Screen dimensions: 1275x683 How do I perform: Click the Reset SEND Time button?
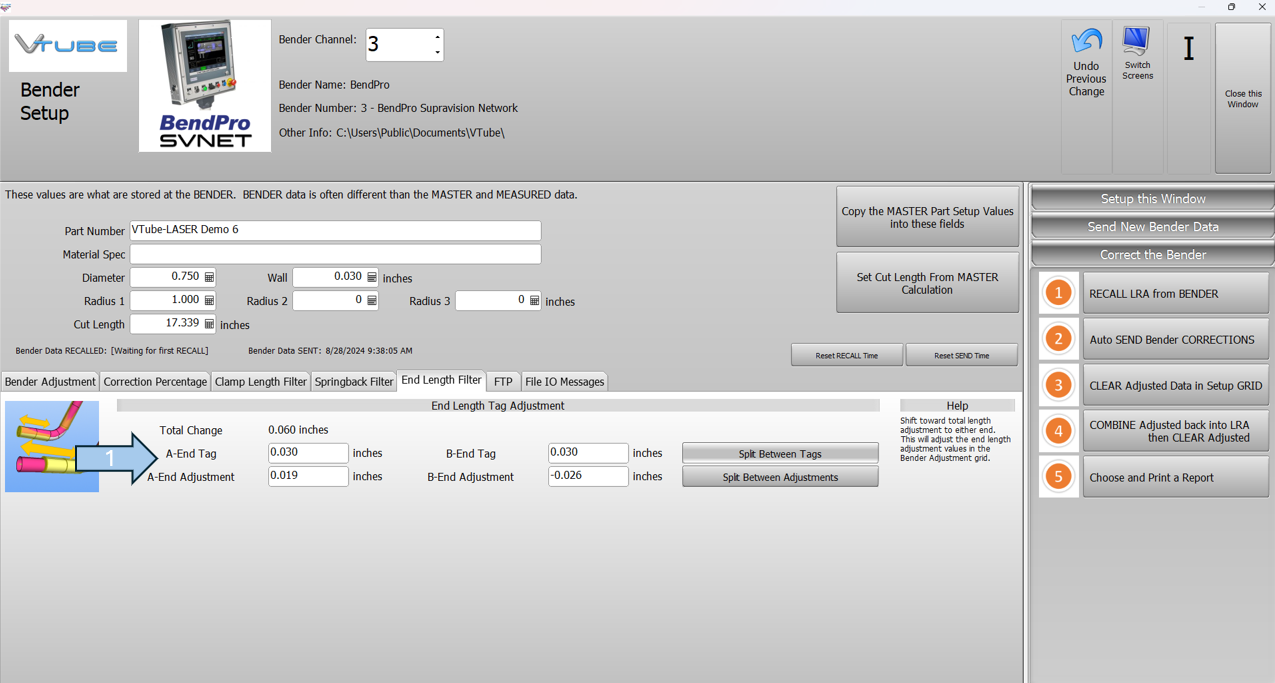pos(961,355)
